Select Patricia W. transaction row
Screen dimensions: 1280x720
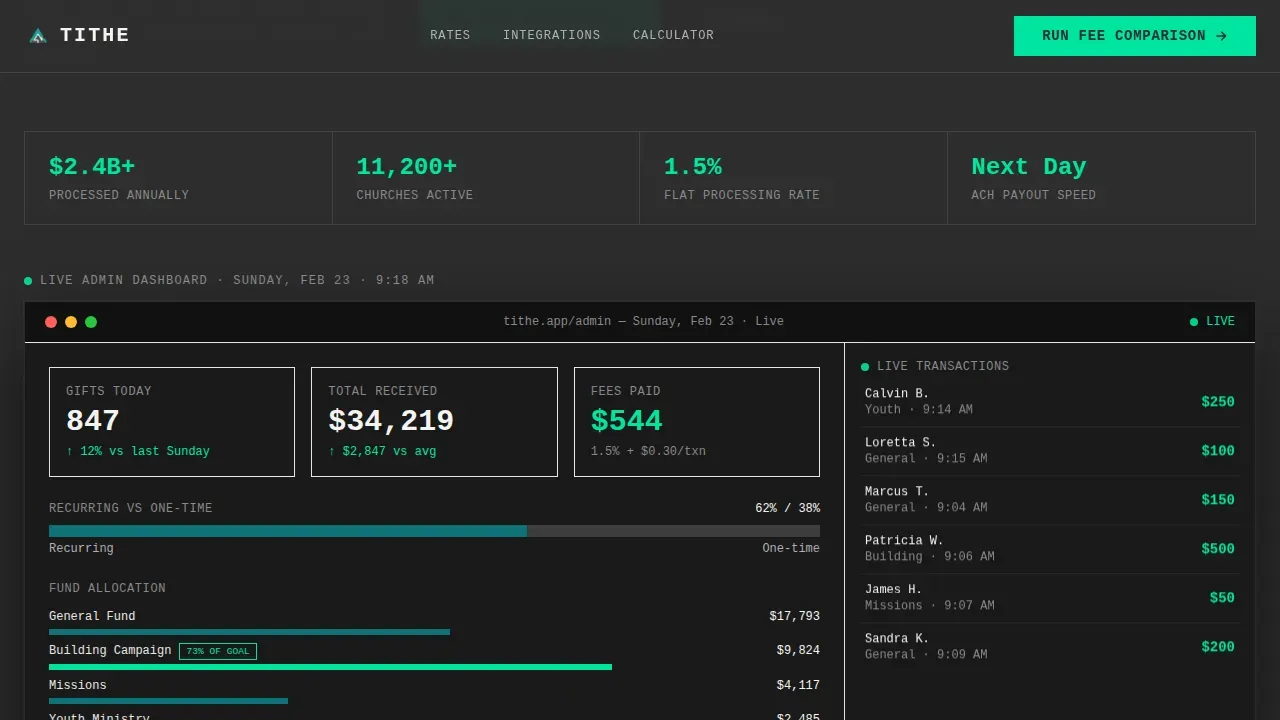point(1050,549)
